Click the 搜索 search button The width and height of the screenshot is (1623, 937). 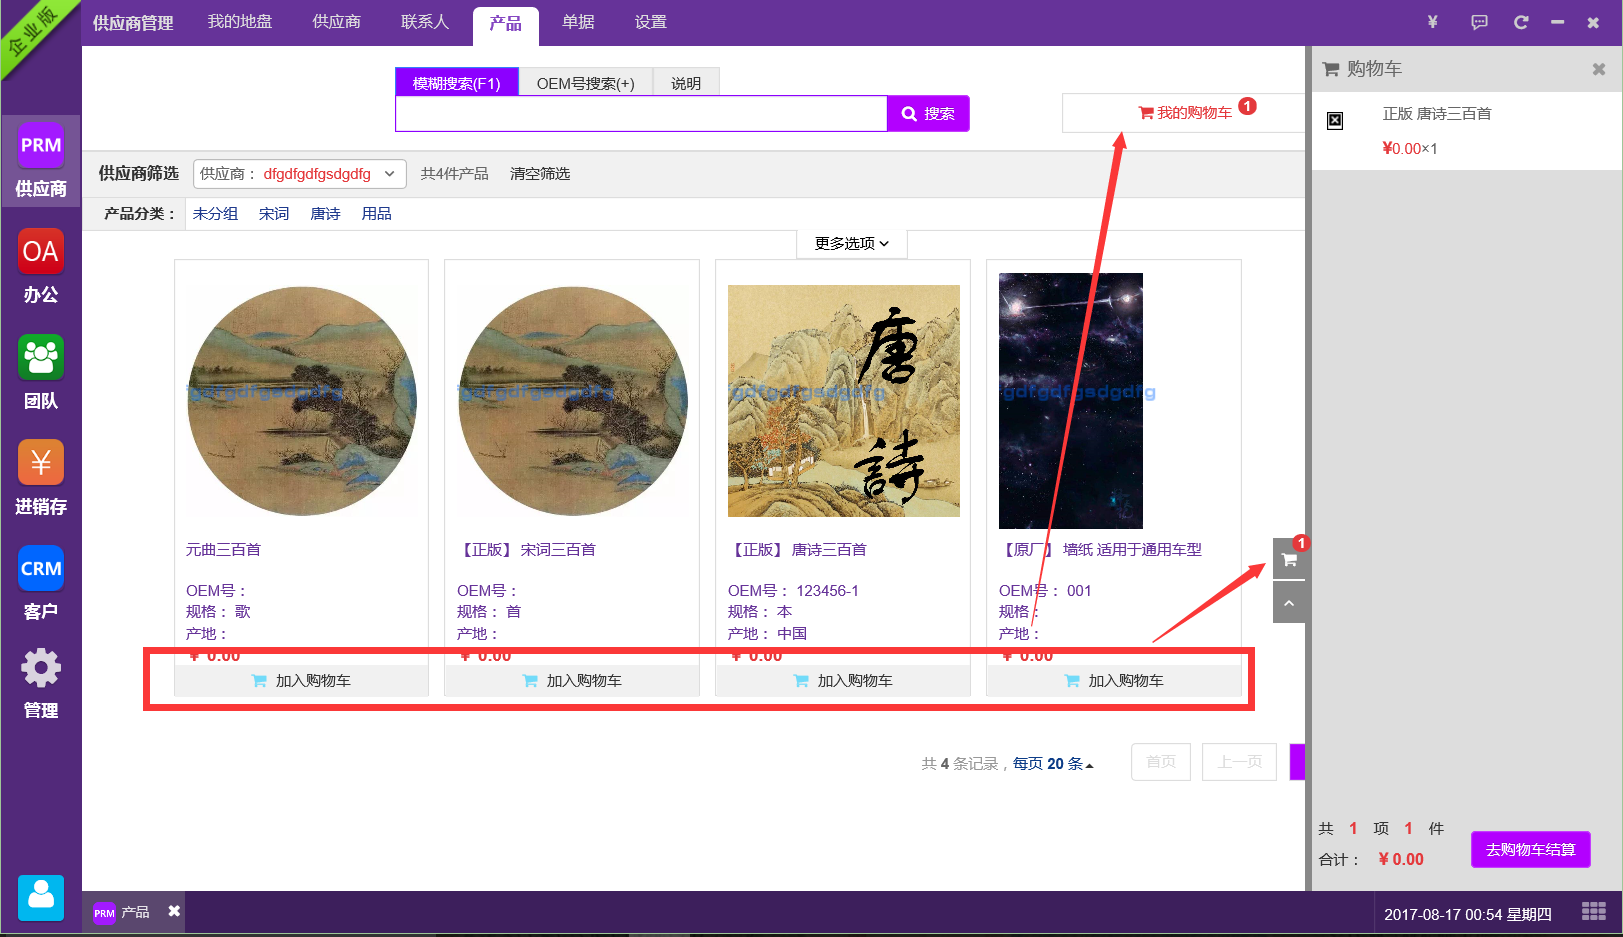tap(928, 114)
